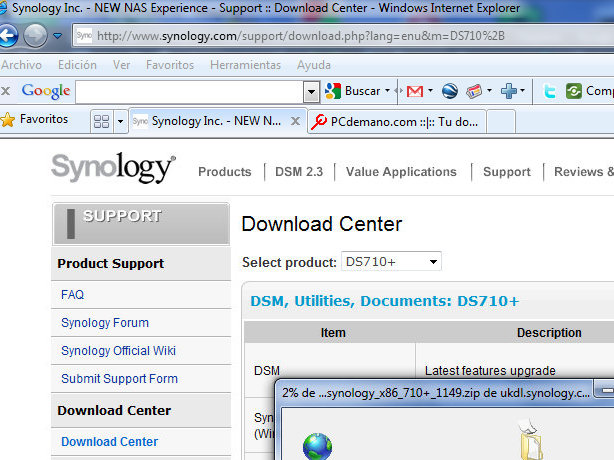Viewport: 614px width, 460px height.
Task: Click the Favoritos star button
Action: [x=34, y=119]
